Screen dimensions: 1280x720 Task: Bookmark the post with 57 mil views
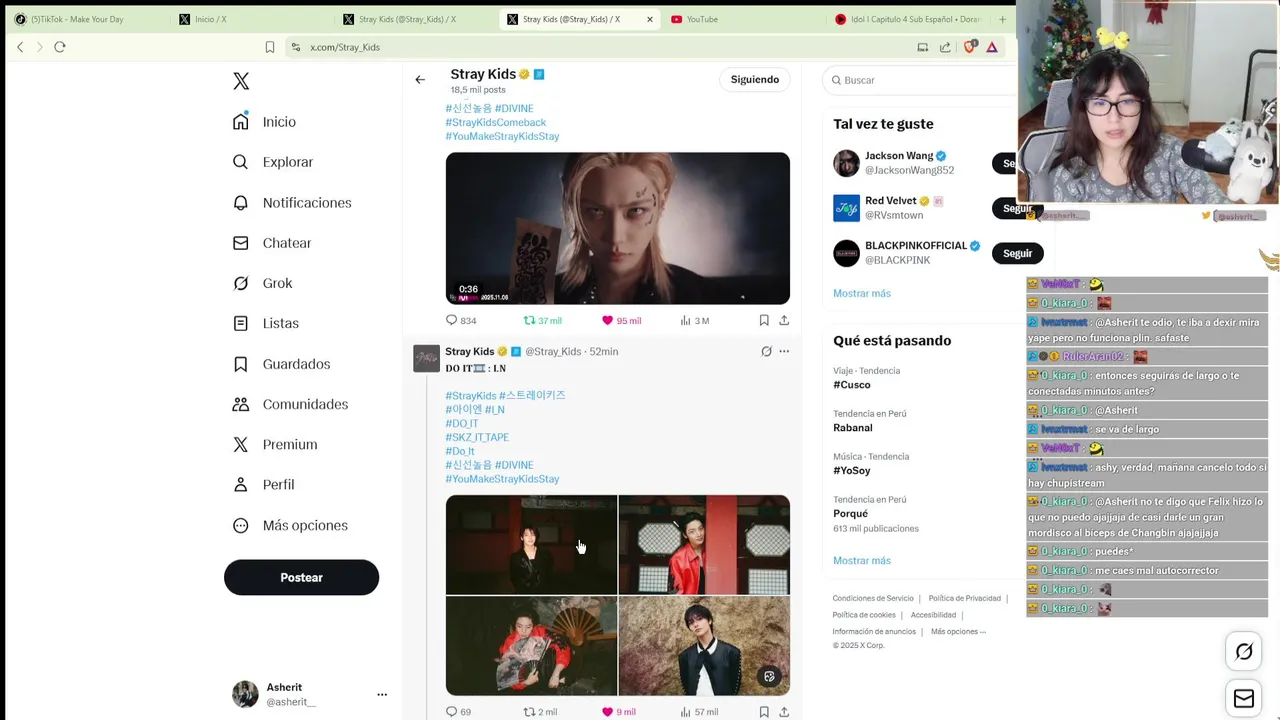click(764, 712)
